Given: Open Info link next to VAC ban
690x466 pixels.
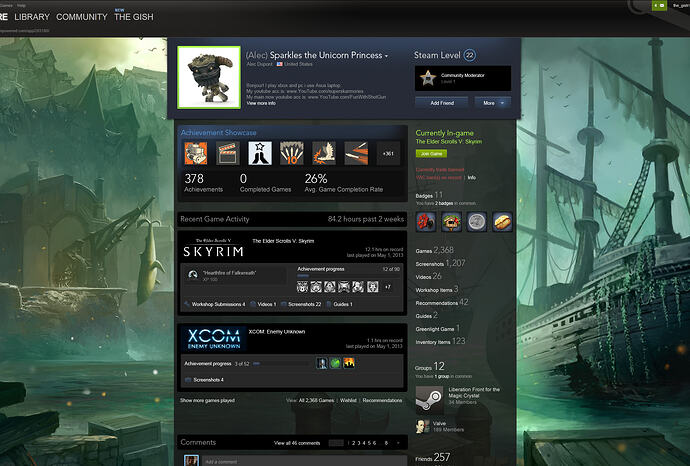Looking at the screenshot, I should (x=471, y=178).
